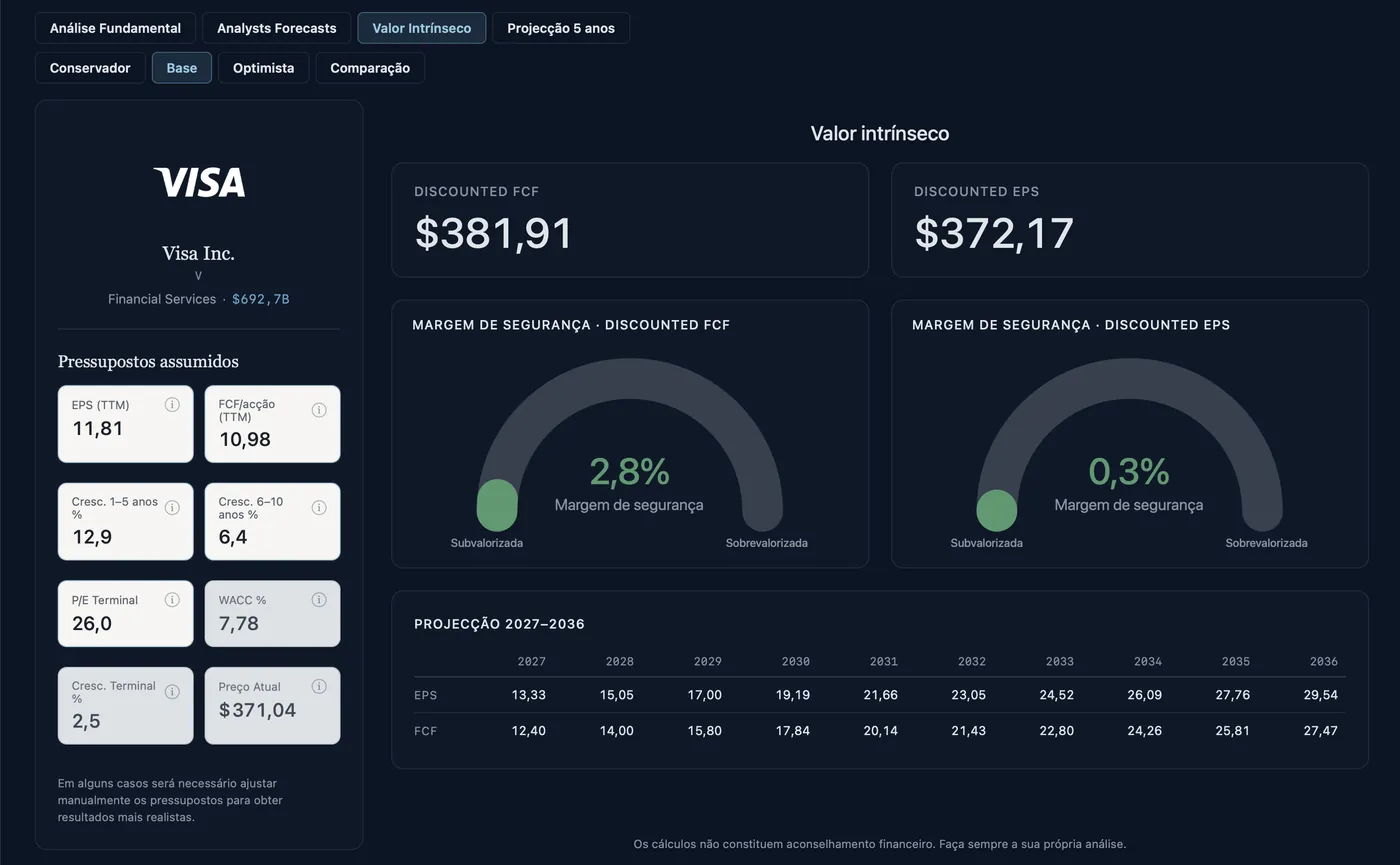Go to Projecção 5 anos tab
The width and height of the screenshot is (1400, 865).
pyautogui.click(x=561, y=28)
